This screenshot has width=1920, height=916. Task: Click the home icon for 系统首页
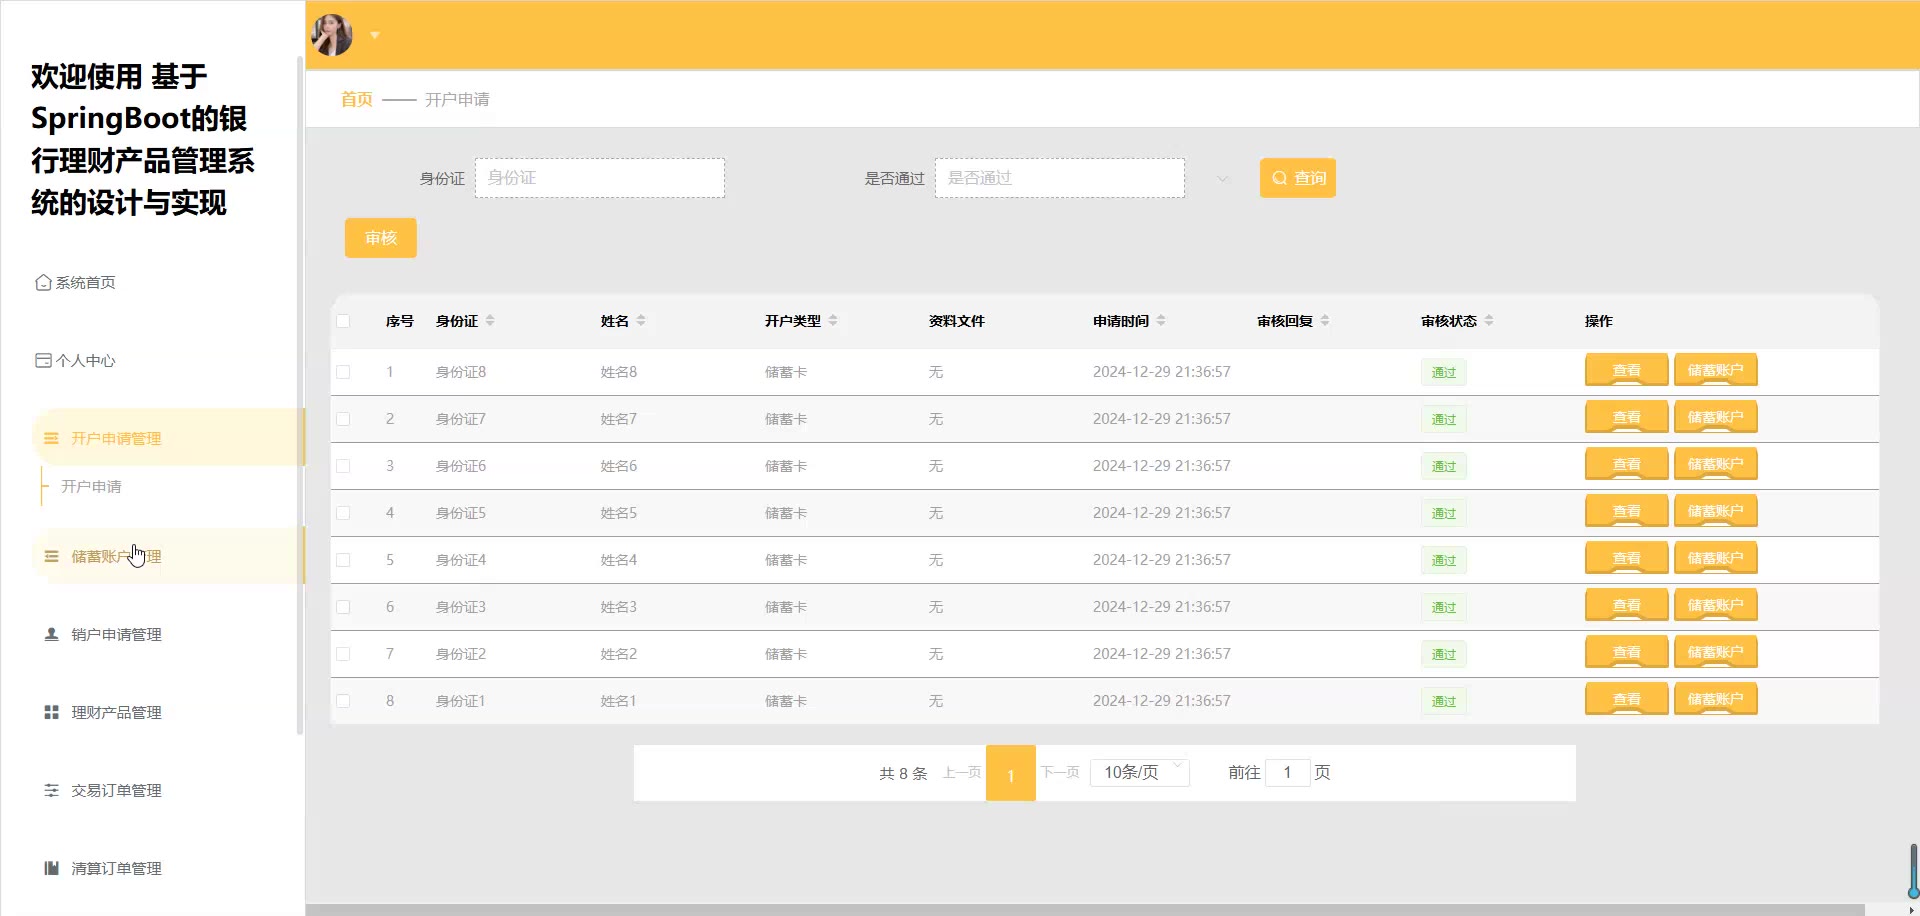tap(43, 283)
